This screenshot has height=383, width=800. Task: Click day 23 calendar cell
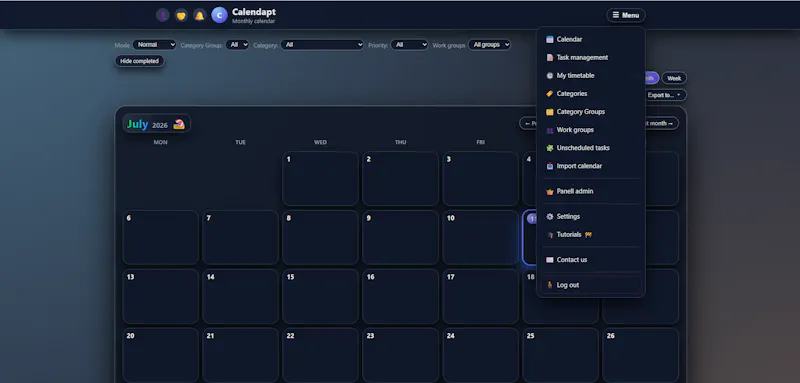[401, 355]
